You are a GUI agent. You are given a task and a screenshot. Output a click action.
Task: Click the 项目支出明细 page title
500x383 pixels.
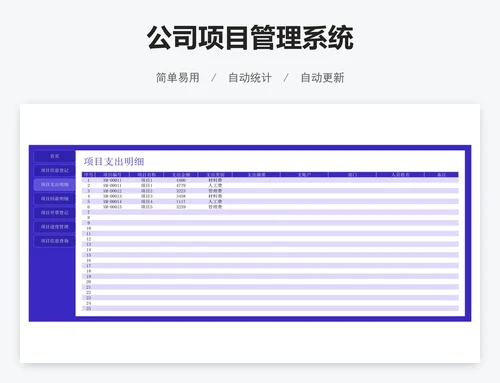click(x=114, y=162)
